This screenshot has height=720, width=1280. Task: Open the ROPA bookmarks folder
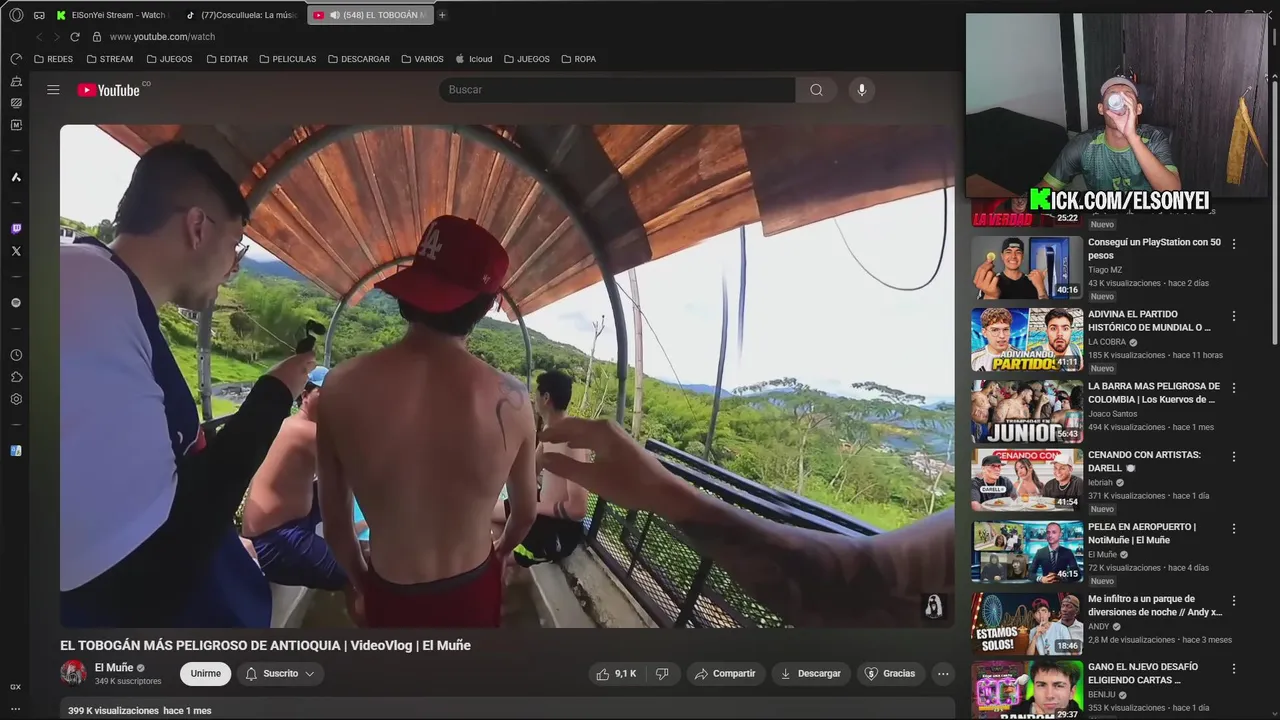(578, 59)
